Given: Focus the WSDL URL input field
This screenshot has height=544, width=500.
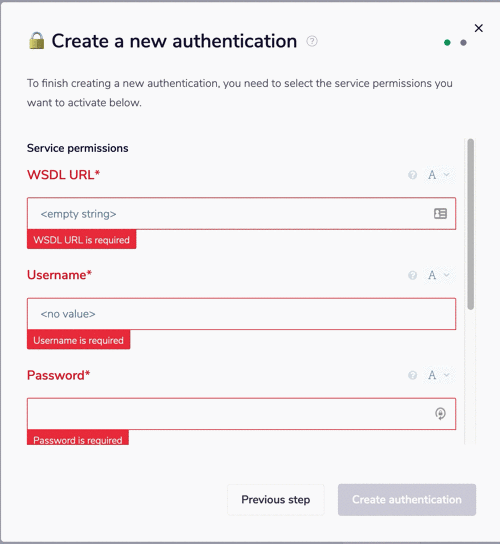Looking at the screenshot, I should point(241,213).
